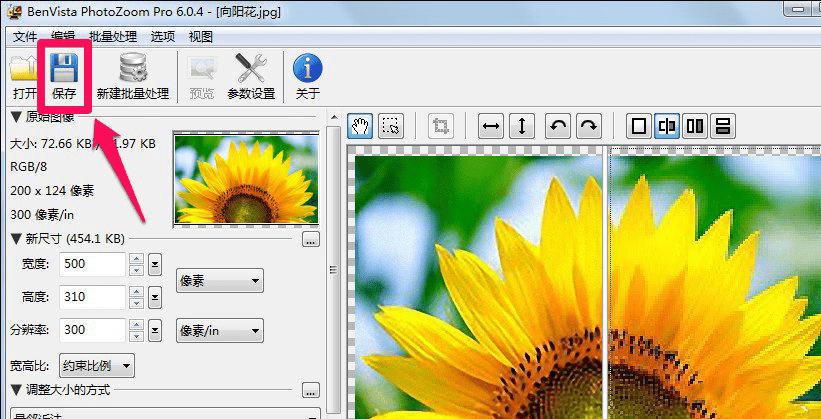Open the resolution unit dropdown (像素/in)
Image resolution: width=821 pixels, height=419 pixels.
(x=220, y=330)
